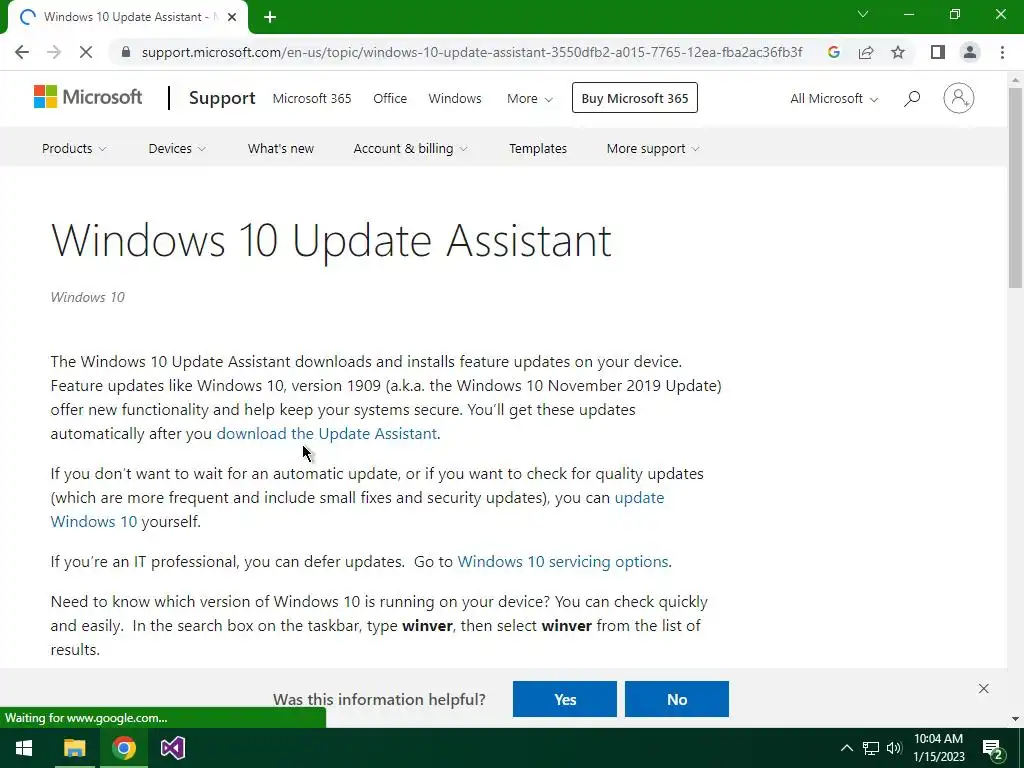Open the Windows 10 servicing options link

pyautogui.click(x=563, y=562)
